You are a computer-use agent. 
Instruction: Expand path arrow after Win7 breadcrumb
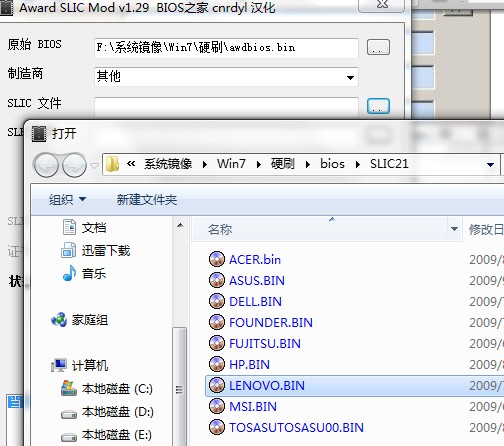(259, 164)
